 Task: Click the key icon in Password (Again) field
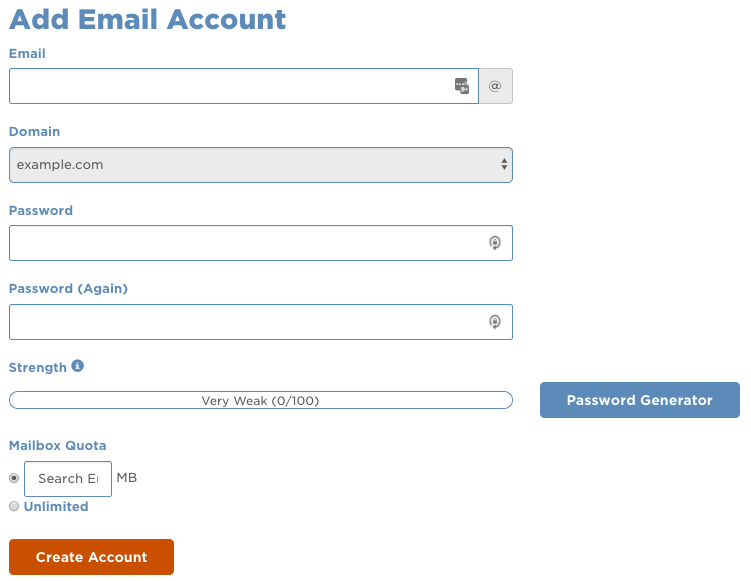point(495,322)
